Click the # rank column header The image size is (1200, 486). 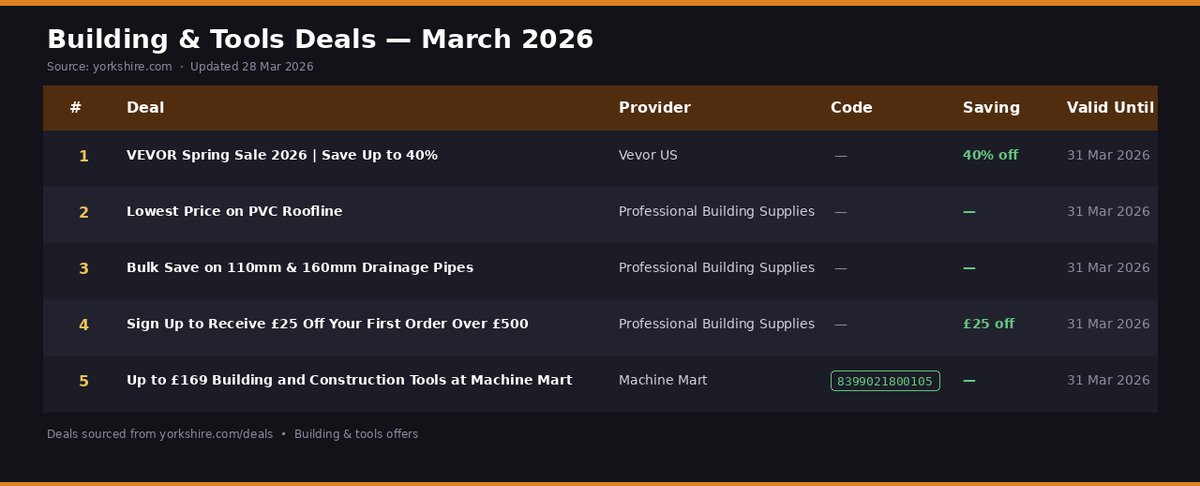point(76,108)
